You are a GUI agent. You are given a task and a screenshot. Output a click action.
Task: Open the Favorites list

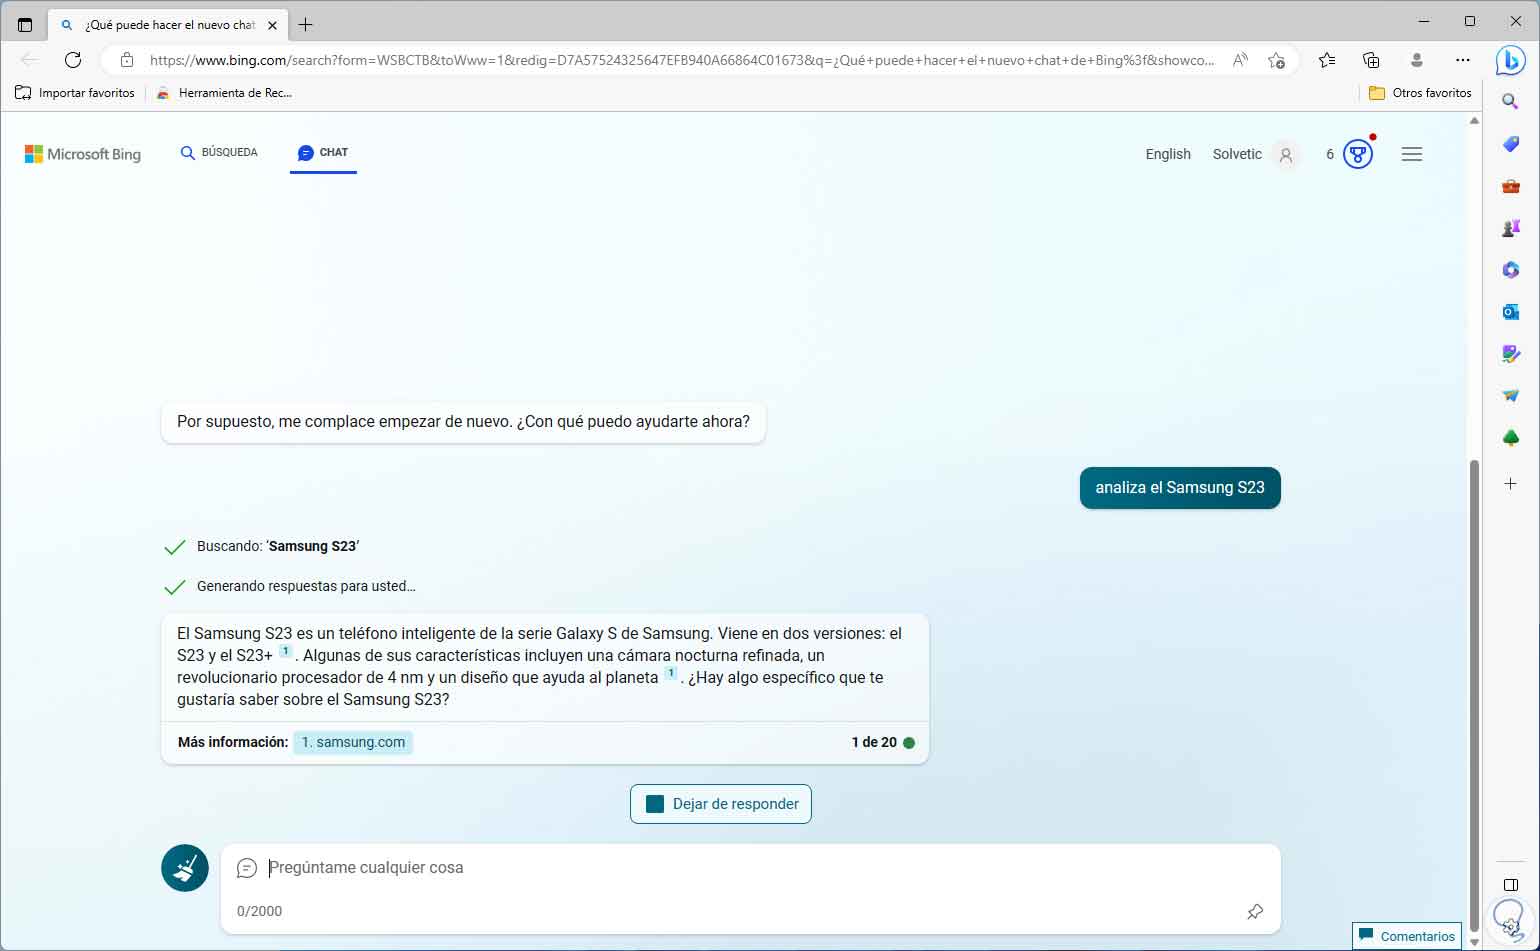1327,60
